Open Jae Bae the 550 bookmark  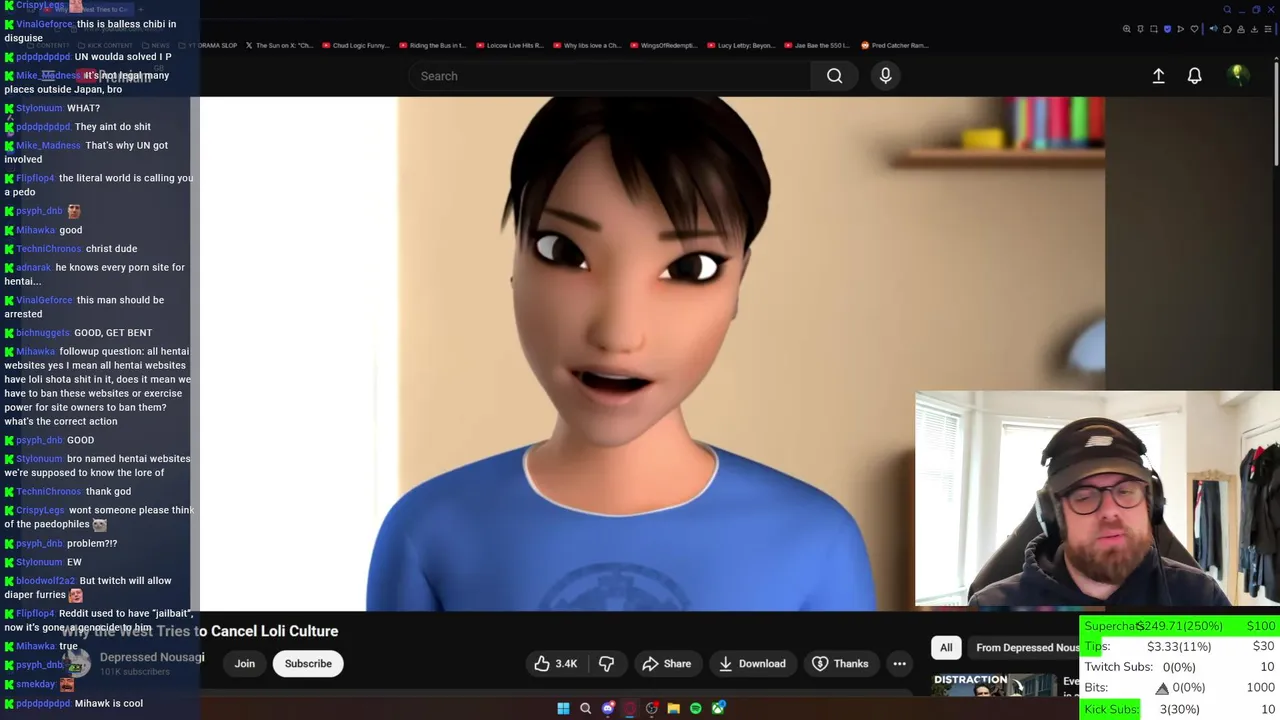(x=817, y=45)
